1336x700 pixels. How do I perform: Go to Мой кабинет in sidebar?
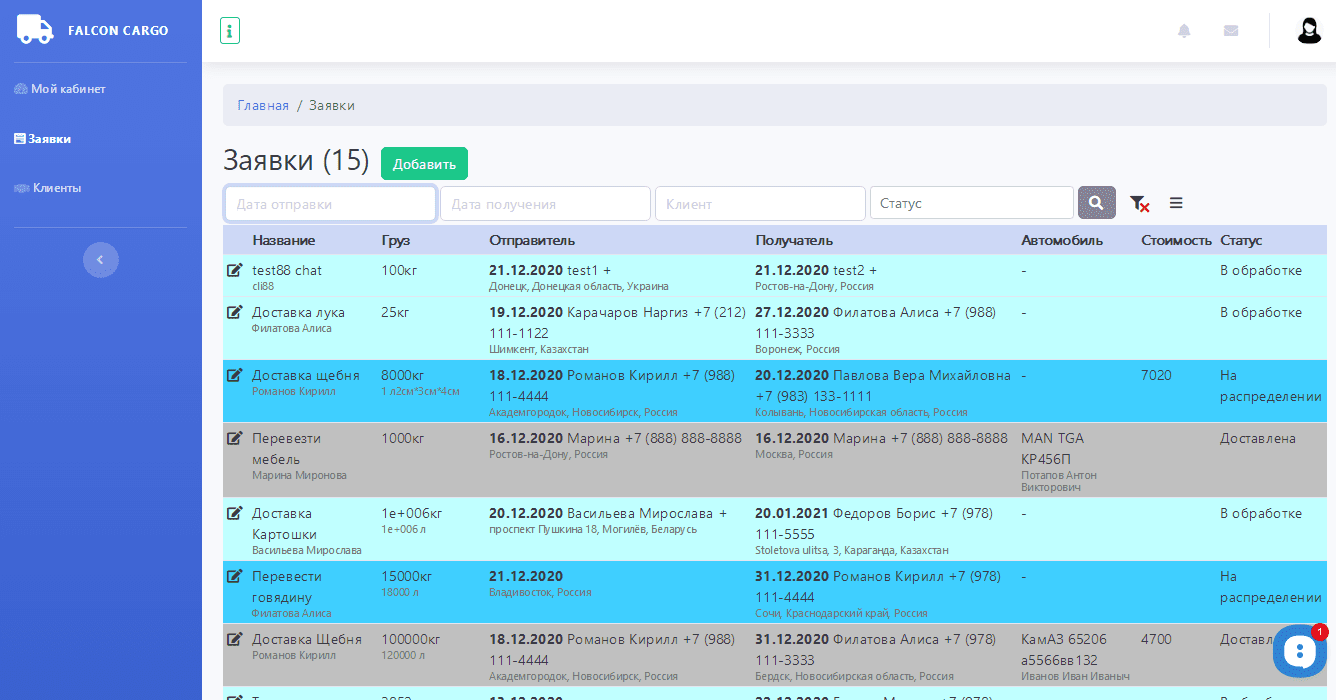click(x=67, y=89)
